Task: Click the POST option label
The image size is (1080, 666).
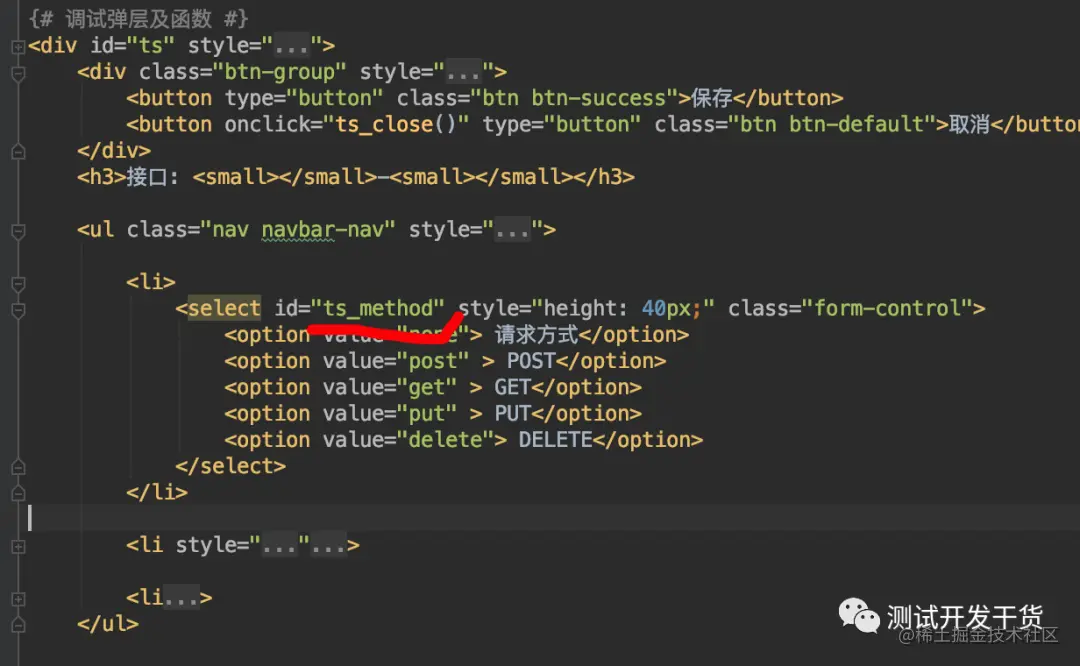Action: [531, 361]
